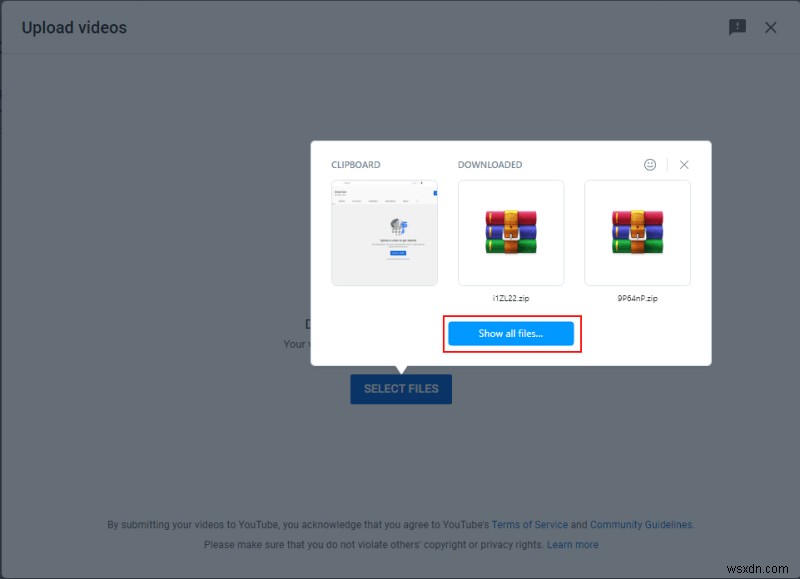Image resolution: width=800 pixels, height=579 pixels.
Task: Click the WinRAR archive icon for 9P64nP.zip
Action: (637, 232)
